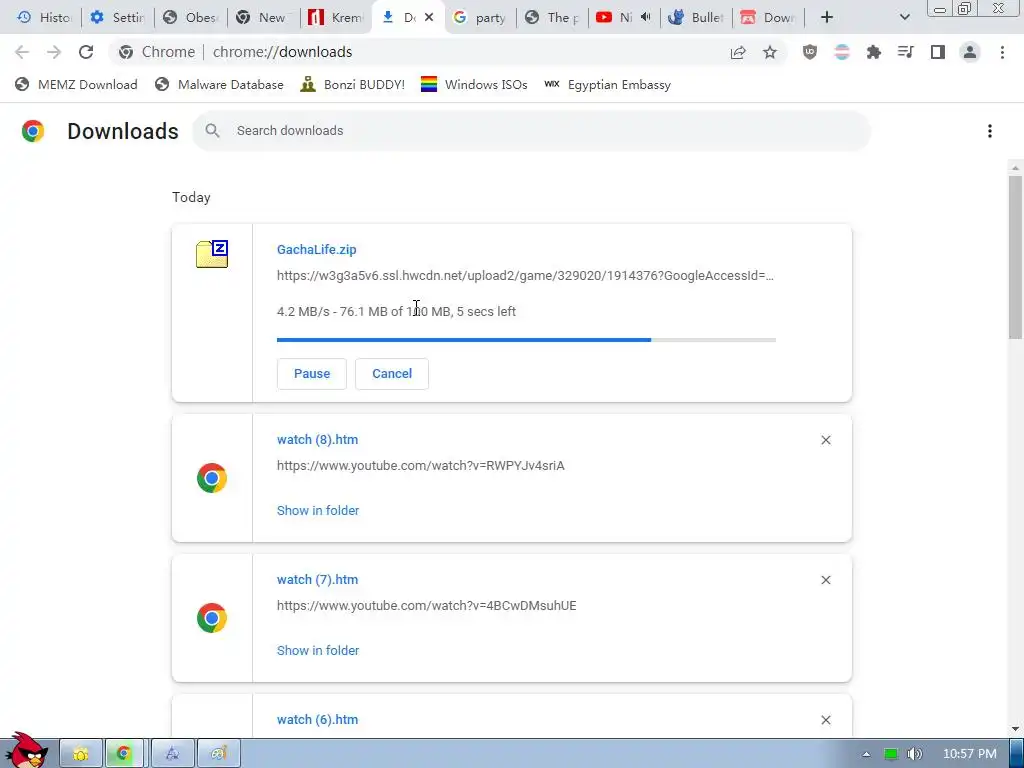
Task: Click the GachaLife.zip download progress bar
Action: coord(526,340)
